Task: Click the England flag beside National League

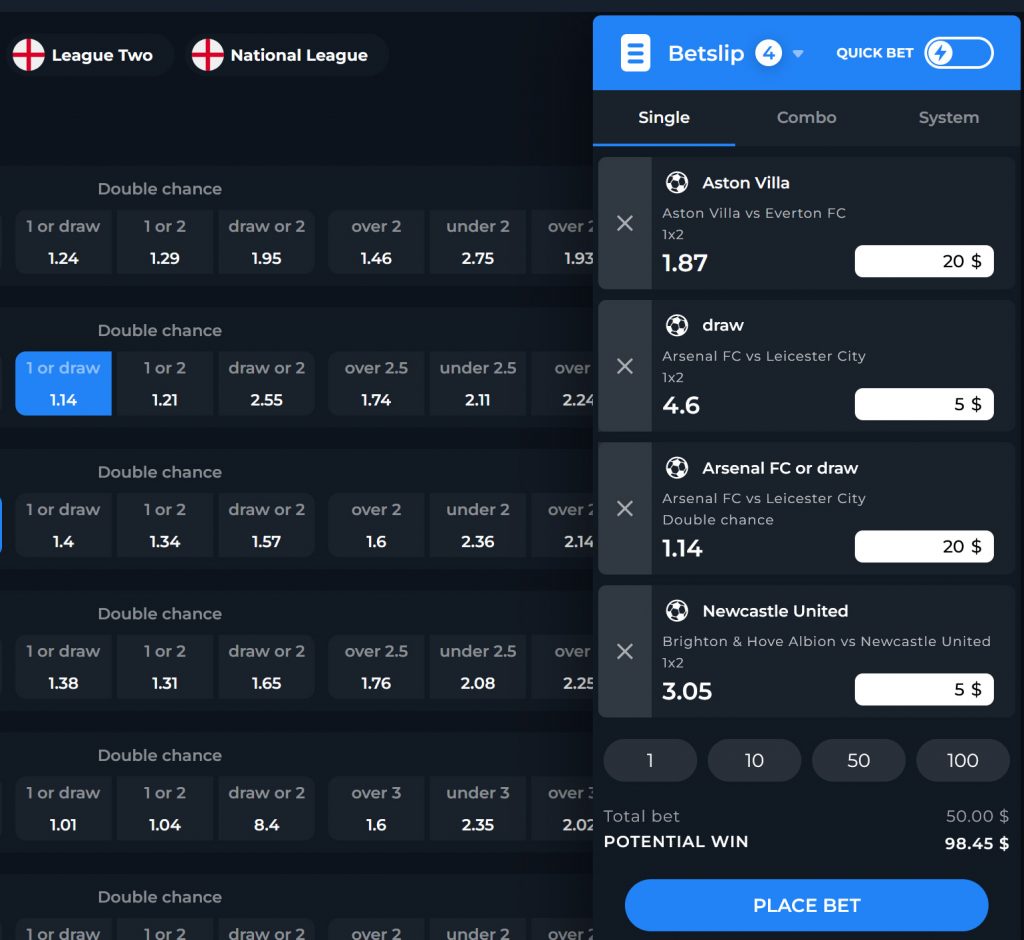Action: [208, 55]
